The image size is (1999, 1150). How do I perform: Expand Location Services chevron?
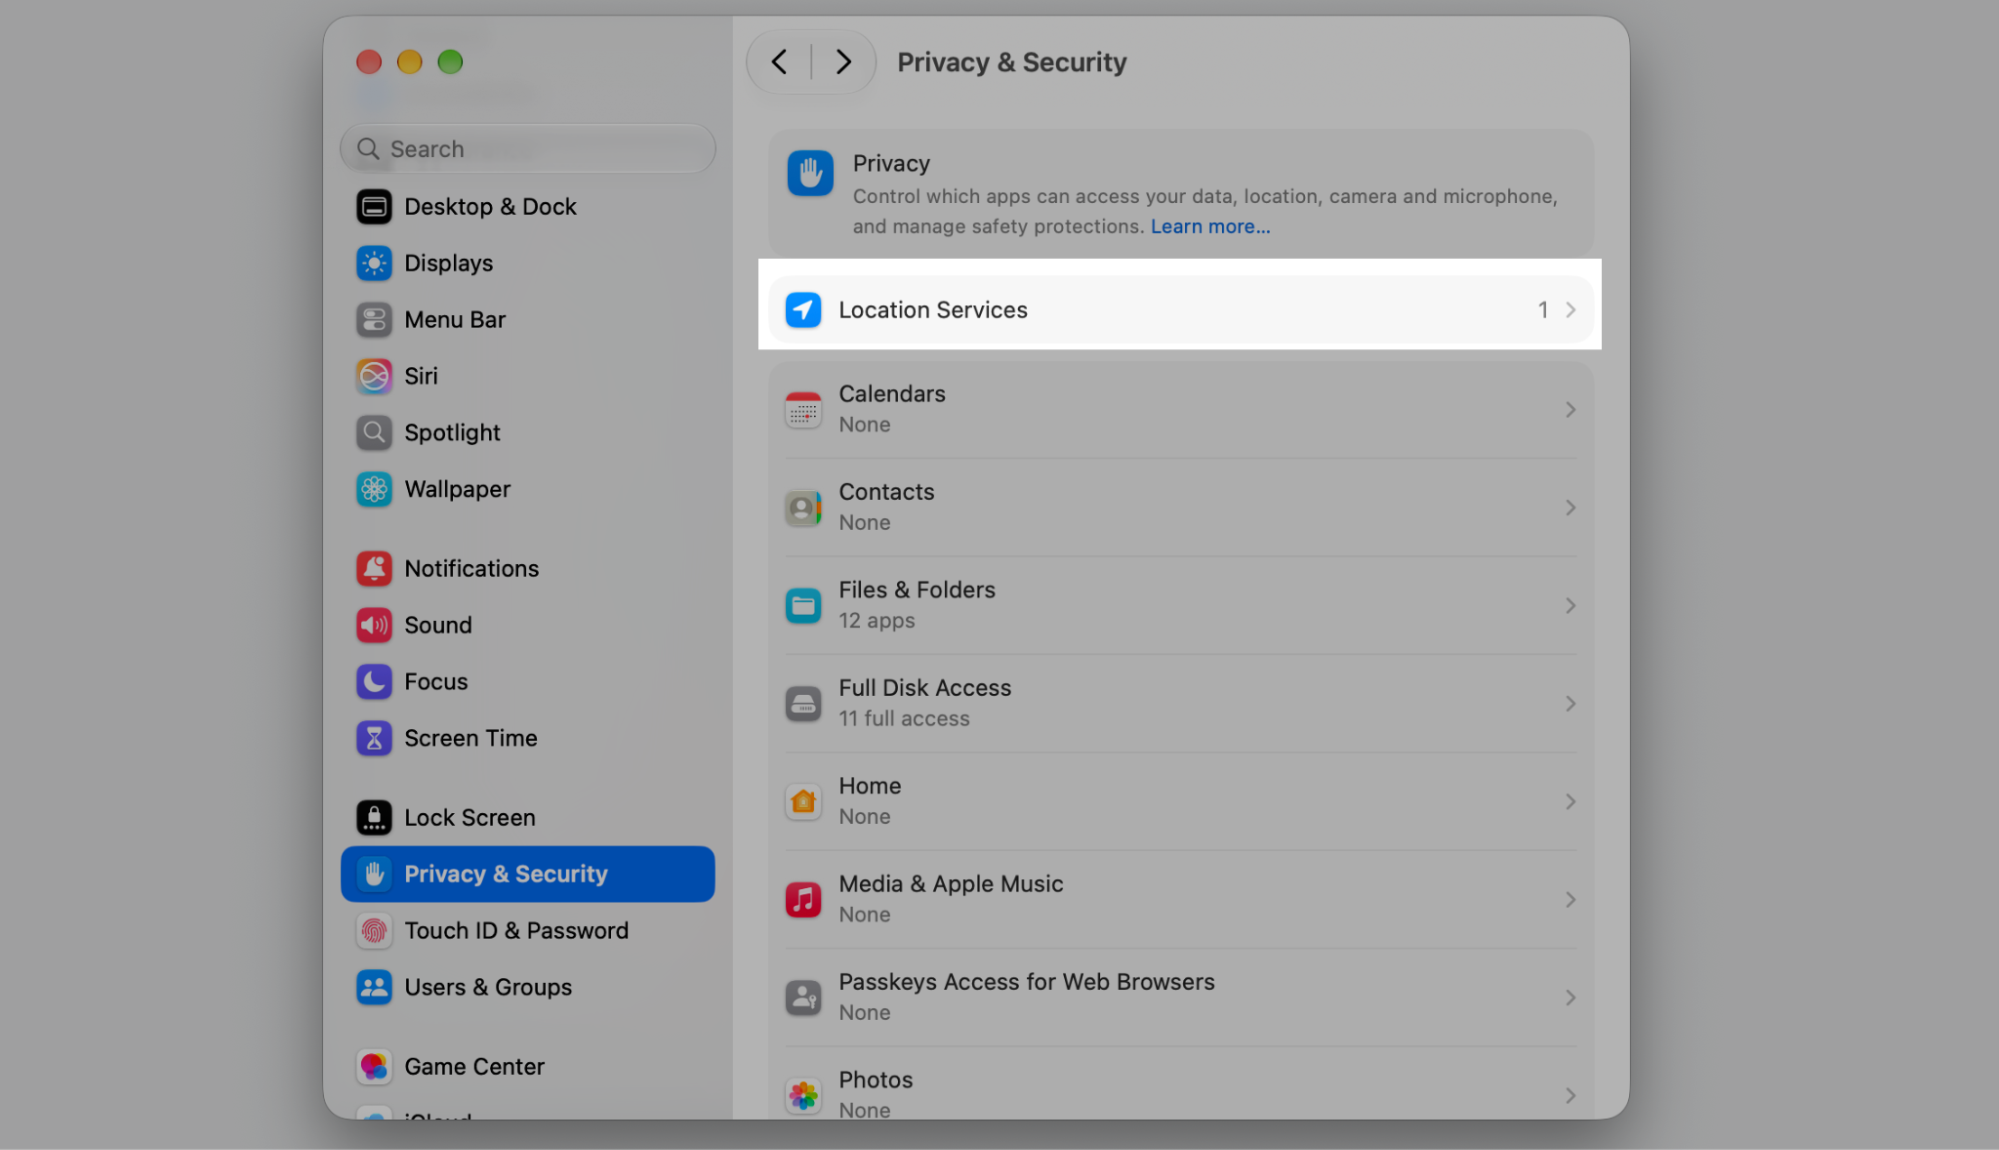[x=1570, y=310]
